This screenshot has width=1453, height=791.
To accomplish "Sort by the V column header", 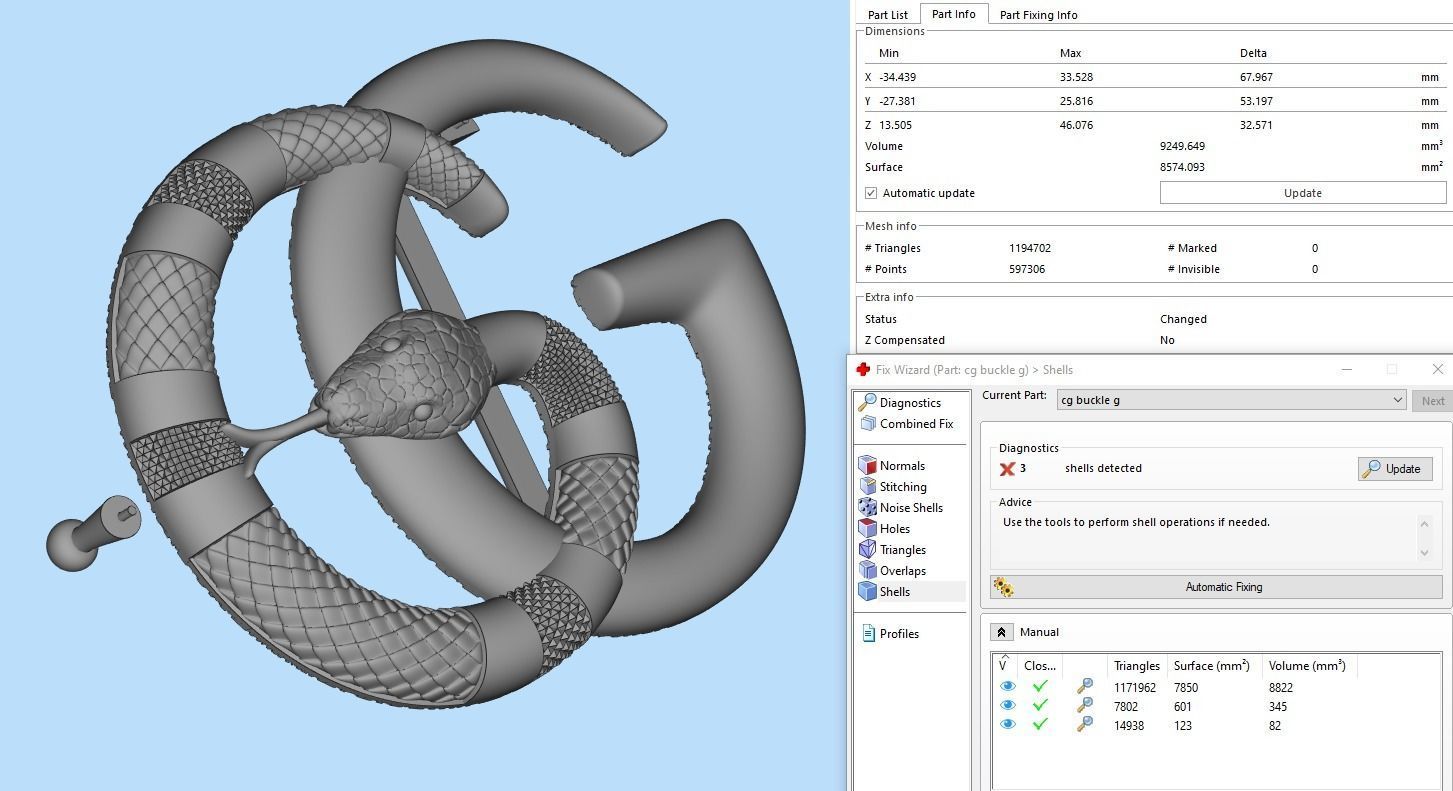I will point(1004,665).
